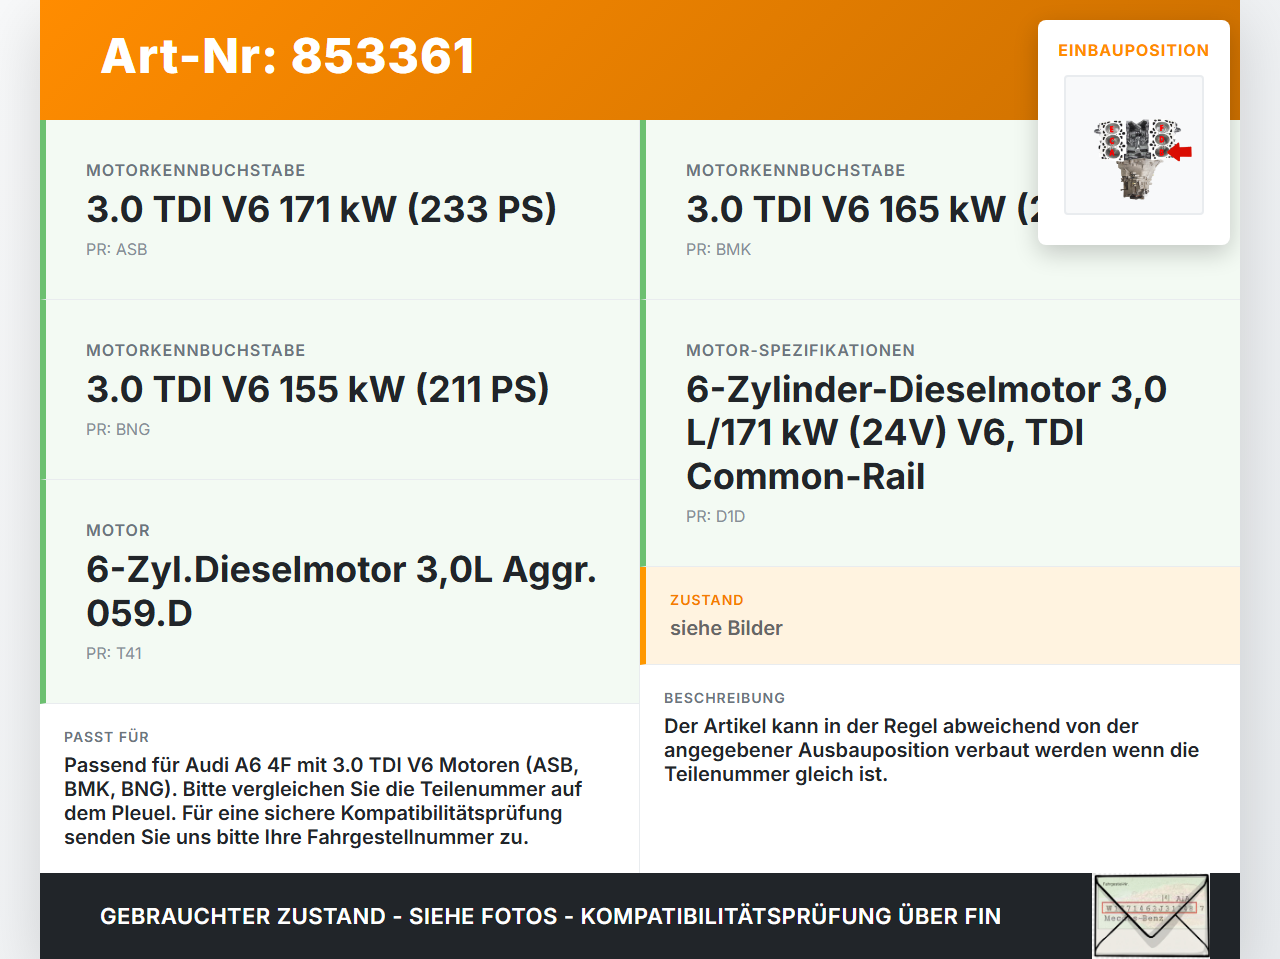Image resolution: width=1280 pixels, height=959 pixels.
Task: Click the EINBAUPOSITION label
Action: pos(1134,50)
